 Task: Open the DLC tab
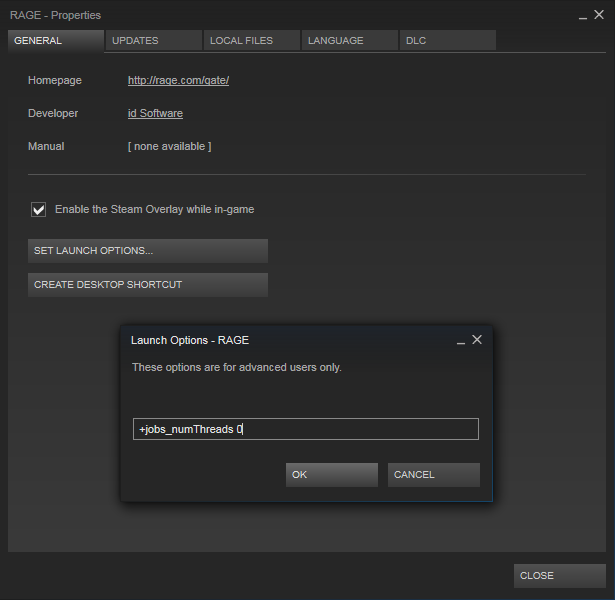point(448,40)
